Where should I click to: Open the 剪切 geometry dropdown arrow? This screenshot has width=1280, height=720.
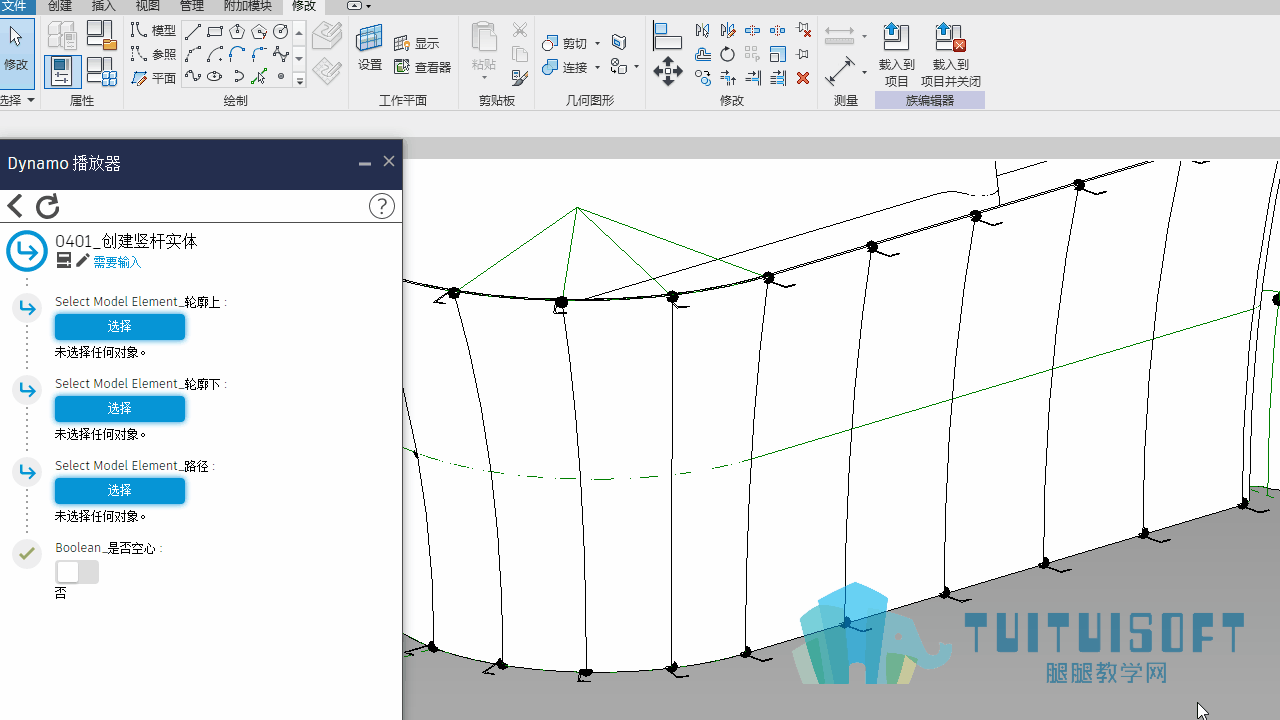pyautogui.click(x=597, y=43)
